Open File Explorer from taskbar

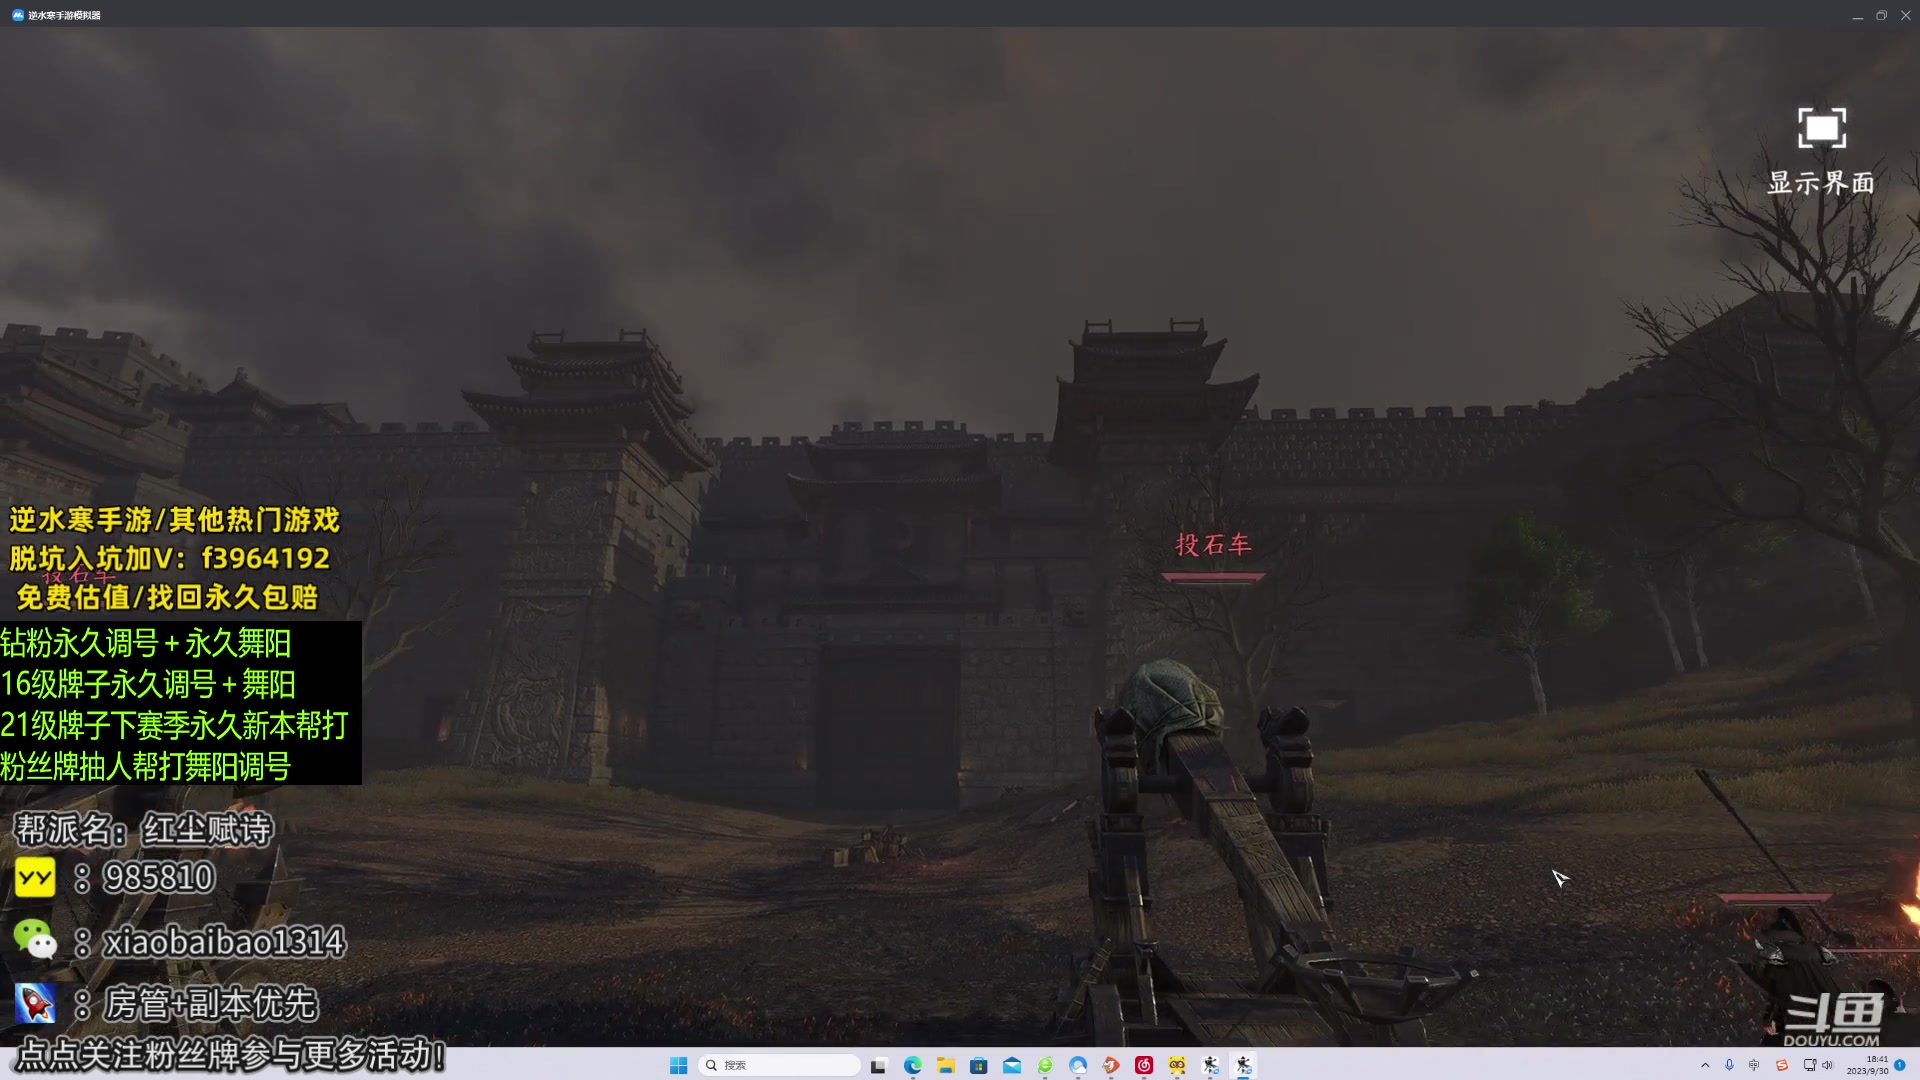(x=945, y=1065)
